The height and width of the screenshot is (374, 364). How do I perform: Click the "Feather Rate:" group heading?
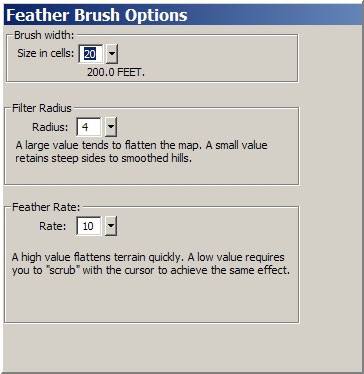[46, 207]
